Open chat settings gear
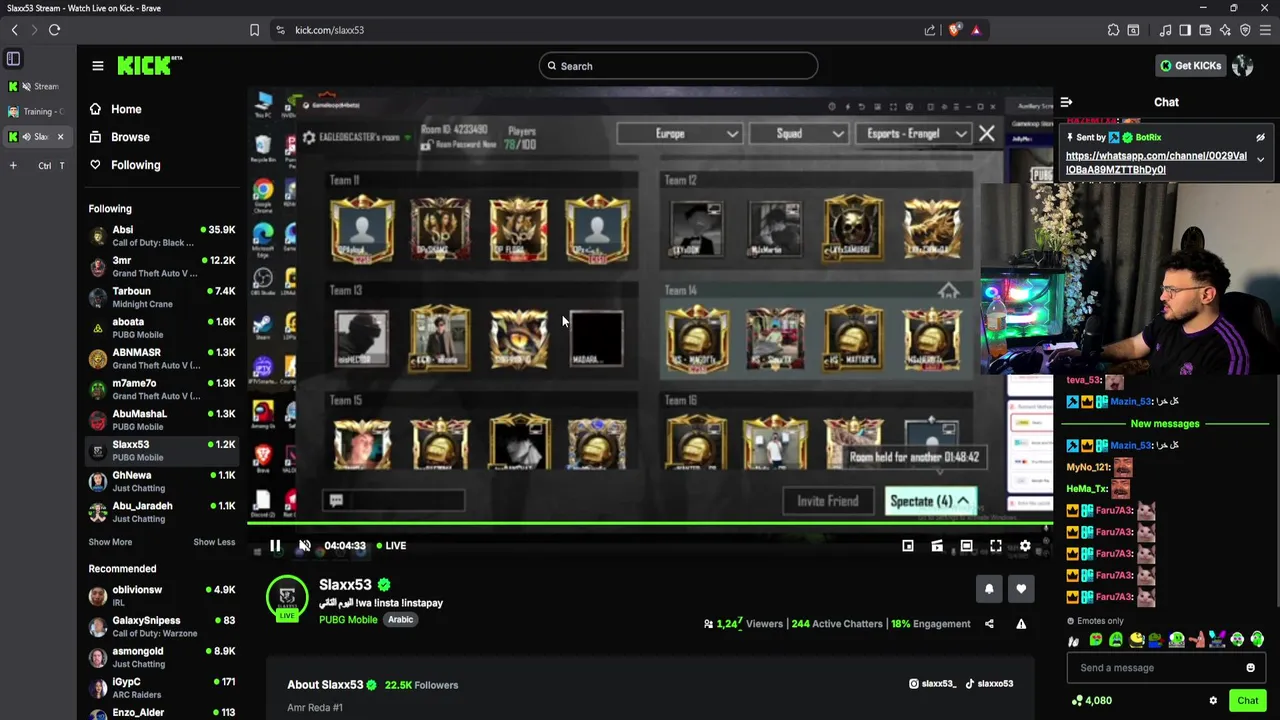Viewport: 1280px width, 720px height. 1213,701
